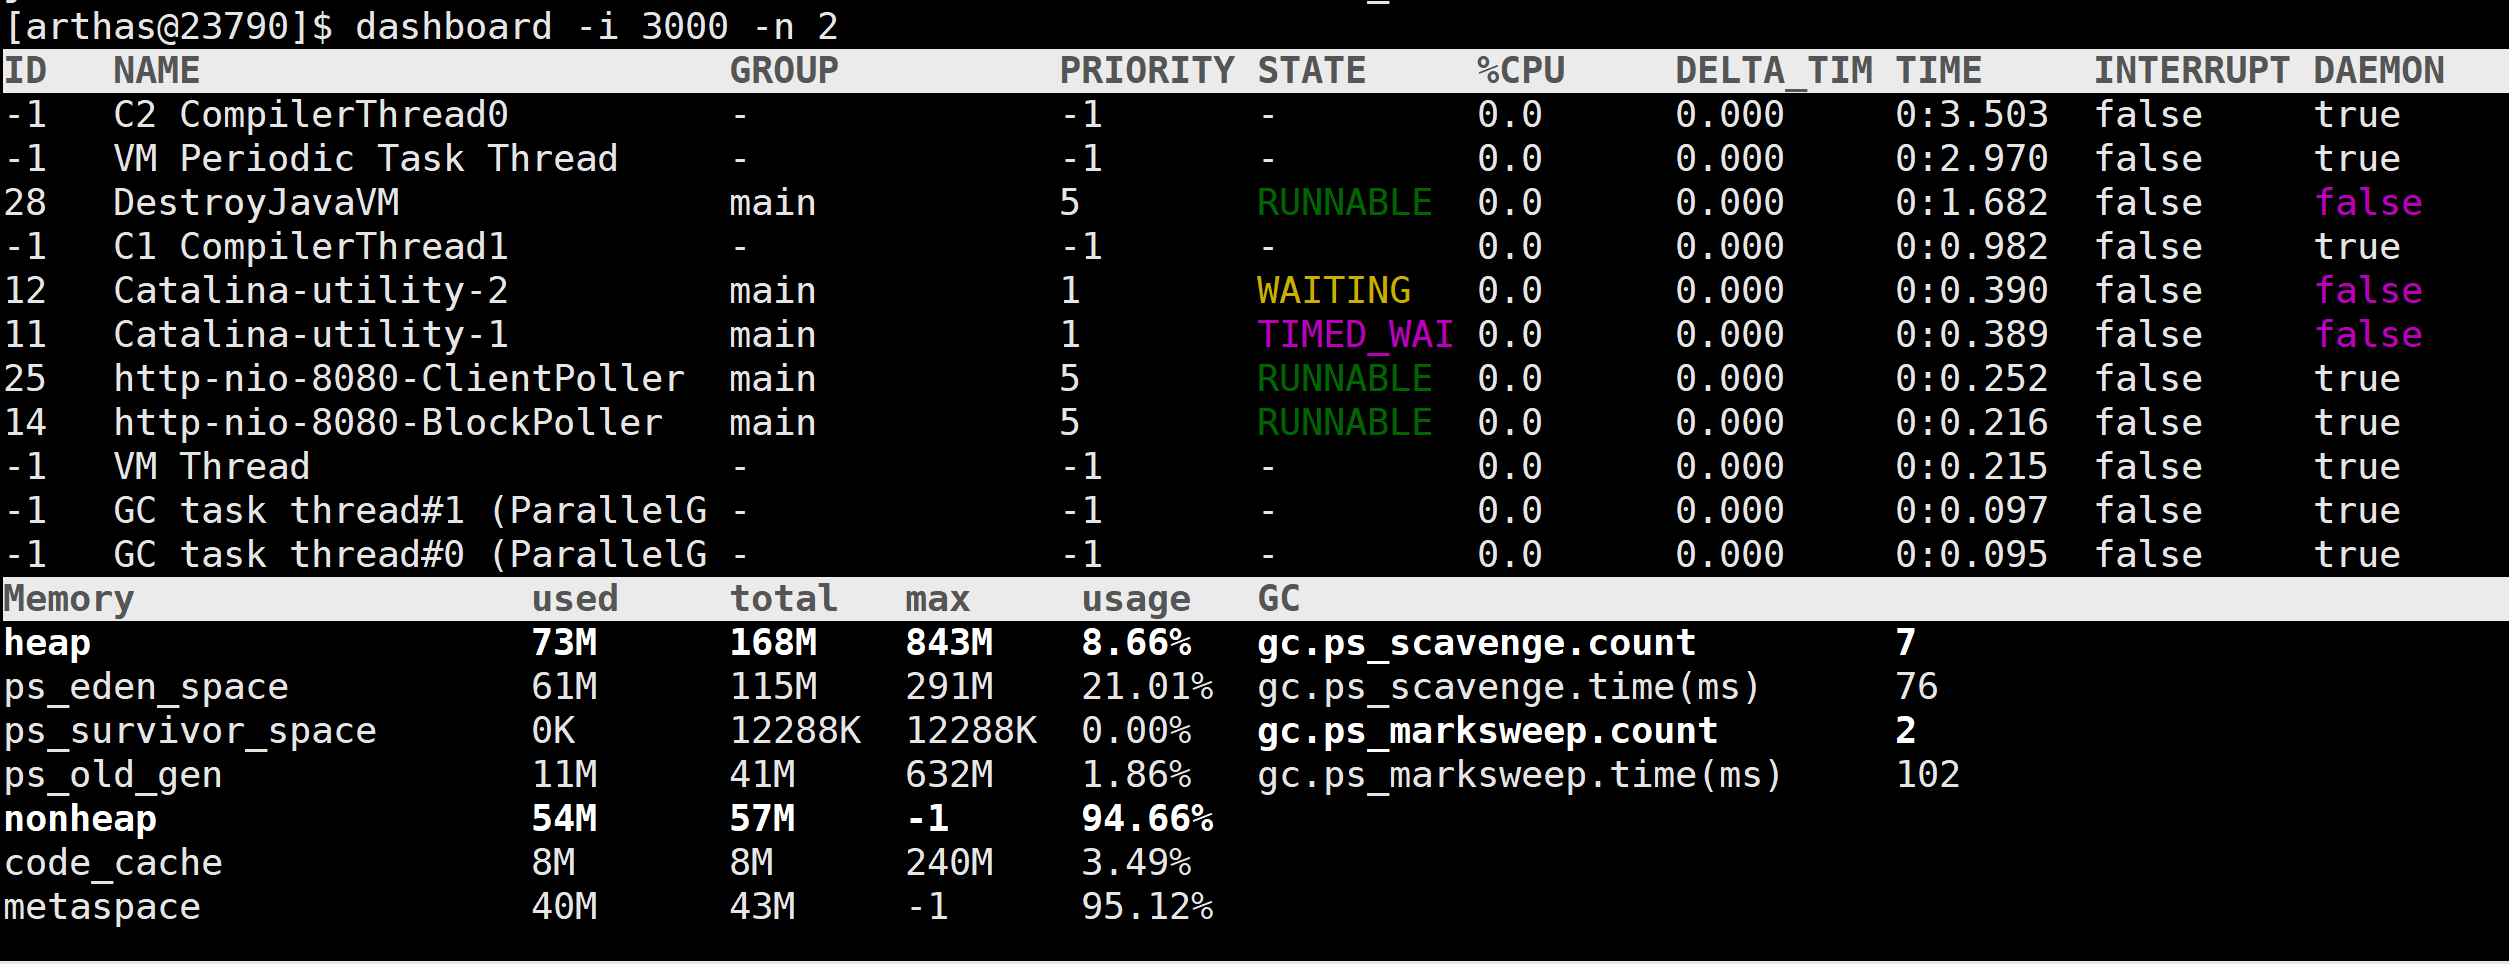
Task: Select the VM Thread name
Action: click(x=212, y=466)
